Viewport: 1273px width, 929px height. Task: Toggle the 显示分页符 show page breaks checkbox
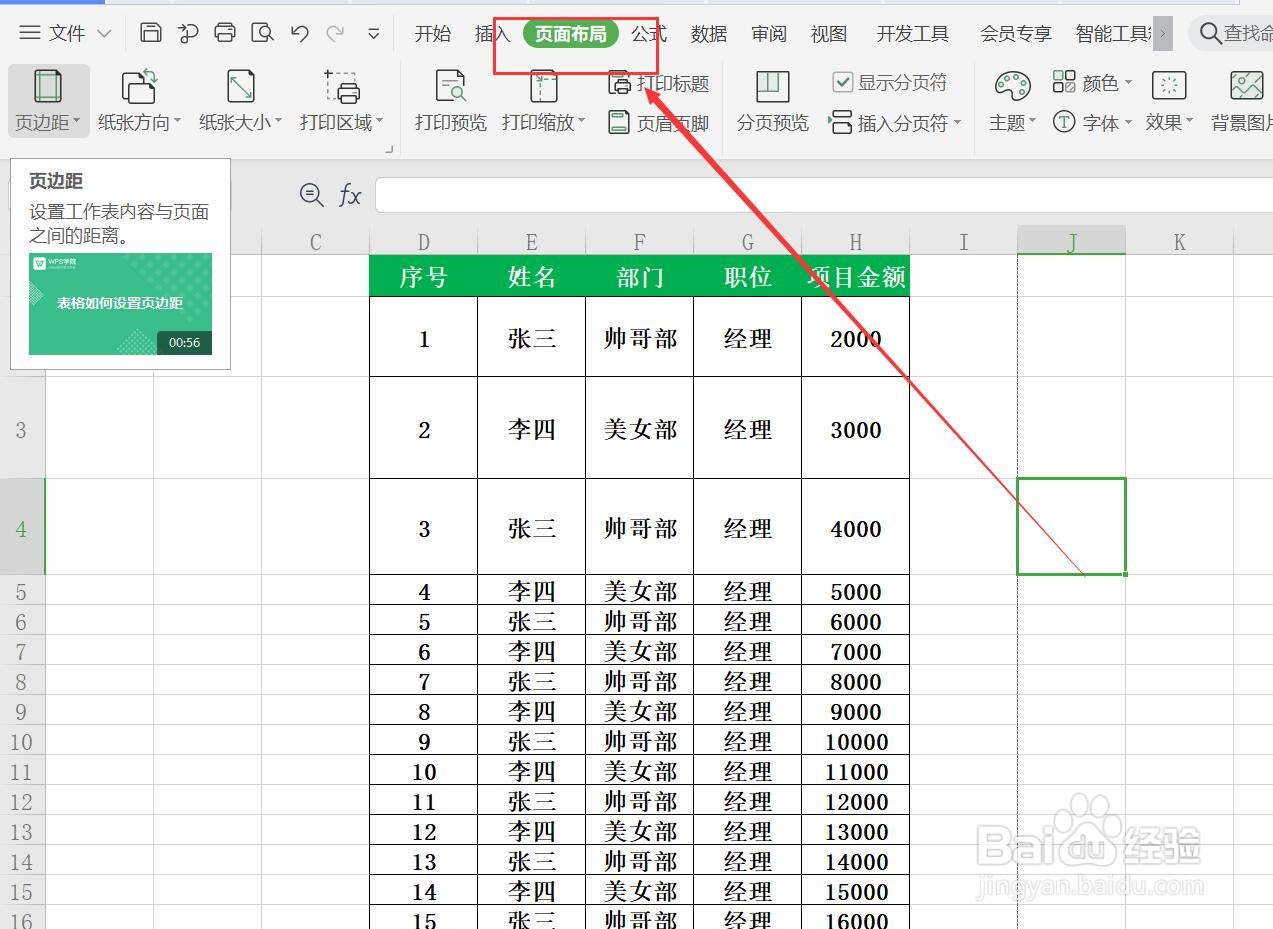click(x=842, y=82)
